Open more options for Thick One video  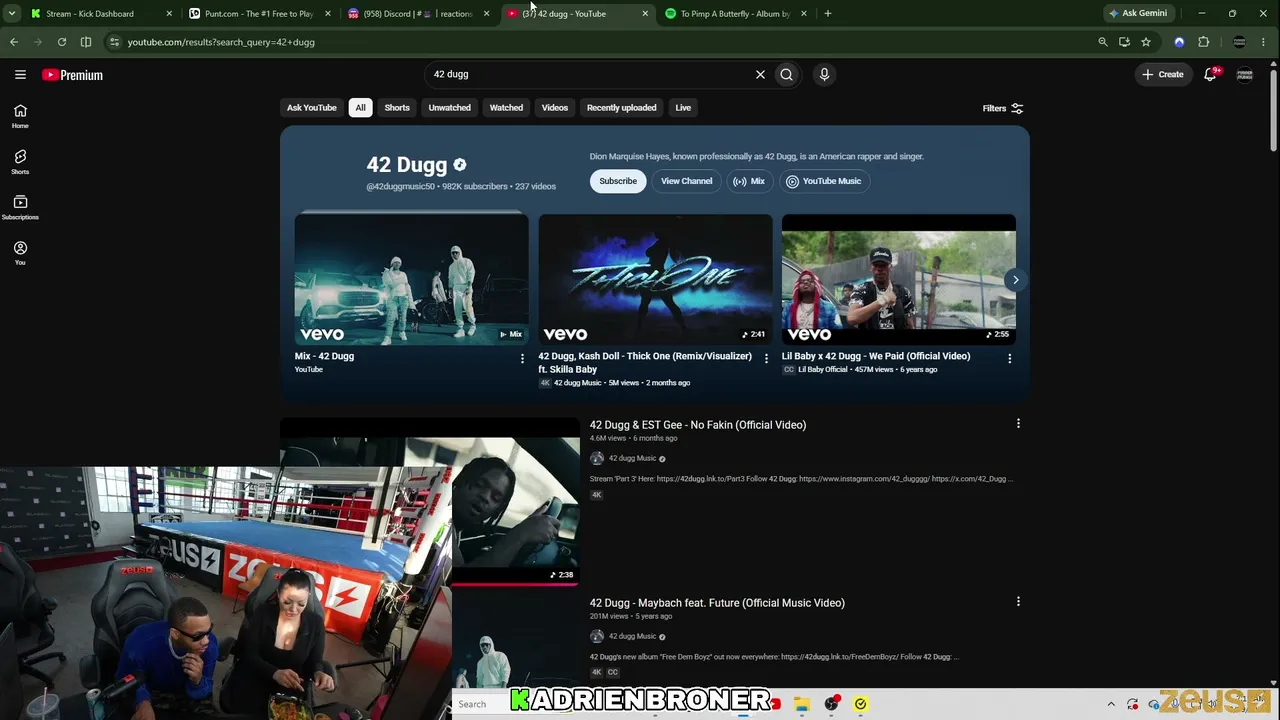[766, 358]
